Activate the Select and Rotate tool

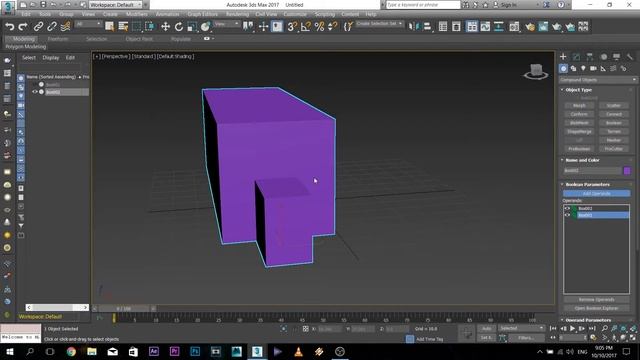pyautogui.click(x=179, y=27)
